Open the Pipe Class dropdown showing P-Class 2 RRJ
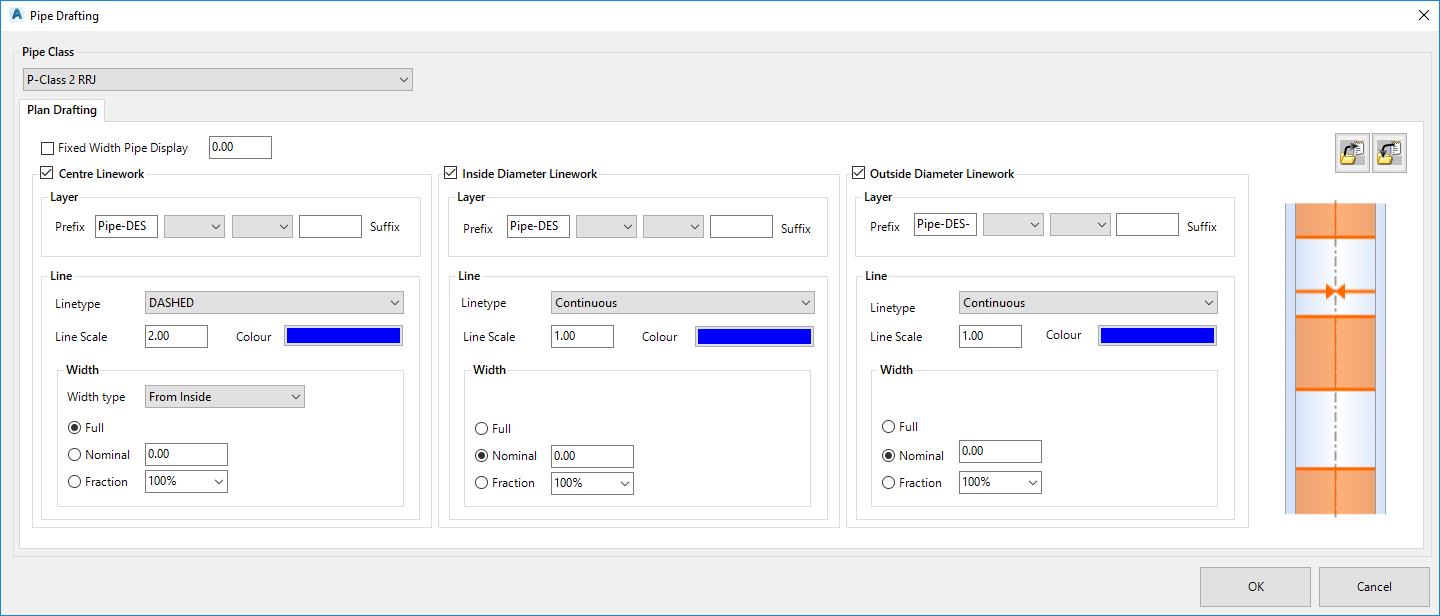The image size is (1440, 616). 217,80
